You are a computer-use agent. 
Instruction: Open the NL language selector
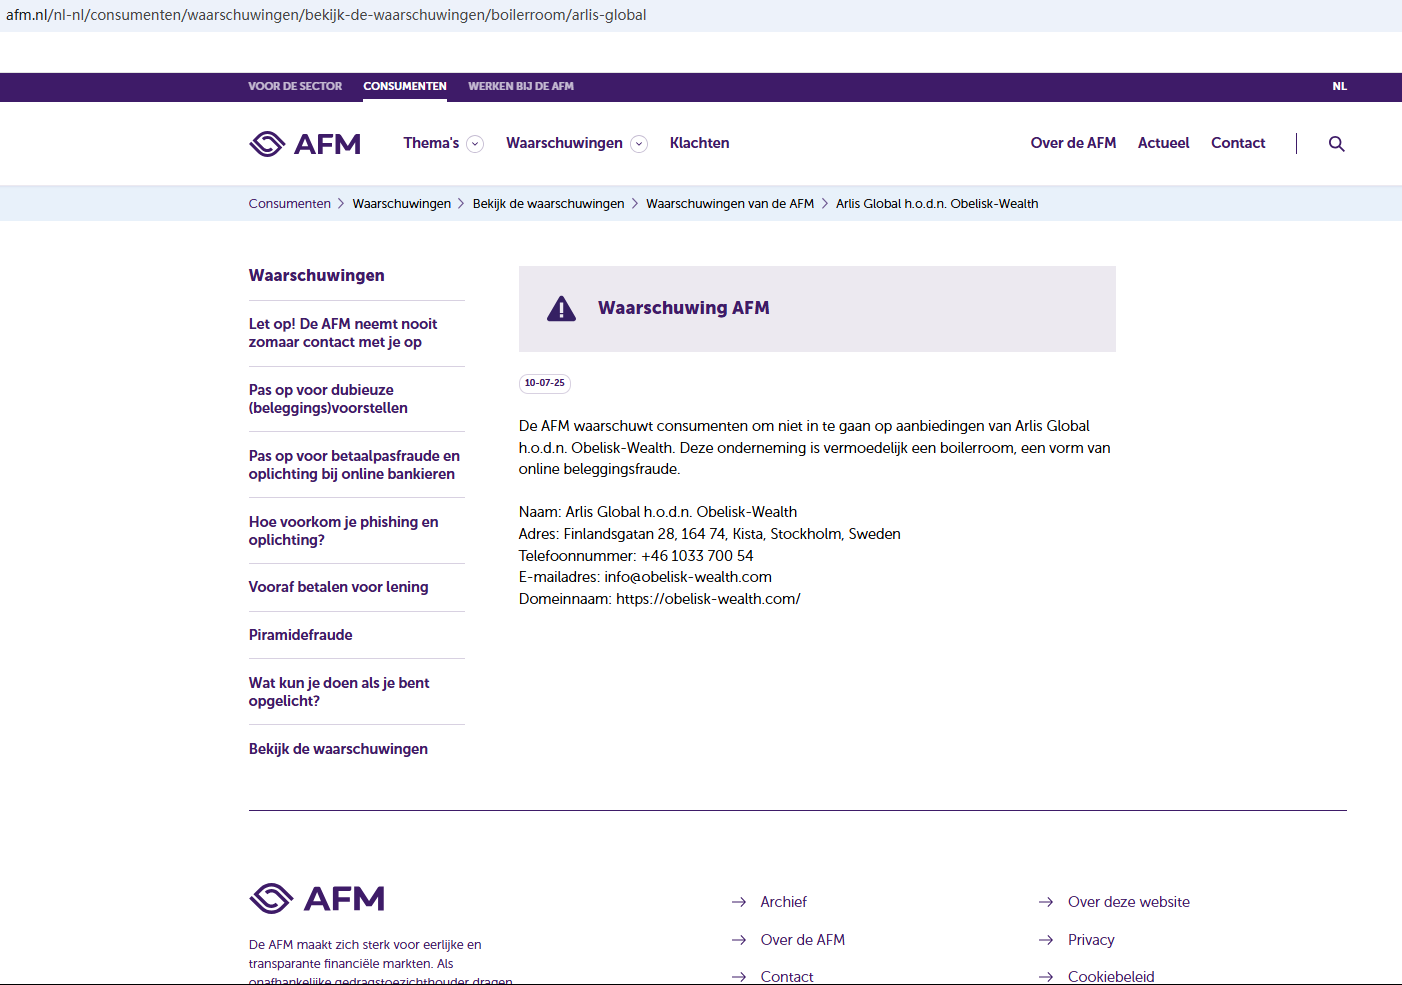click(x=1340, y=87)
